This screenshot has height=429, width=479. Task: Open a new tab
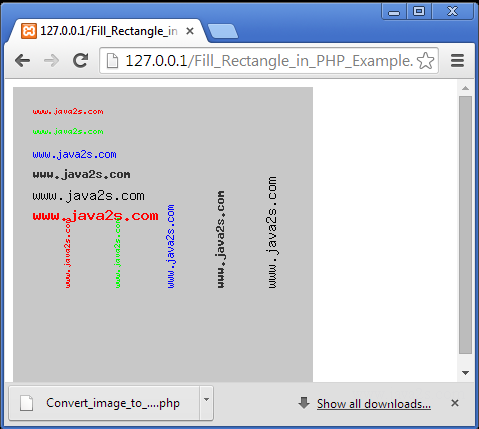(222, 31)
